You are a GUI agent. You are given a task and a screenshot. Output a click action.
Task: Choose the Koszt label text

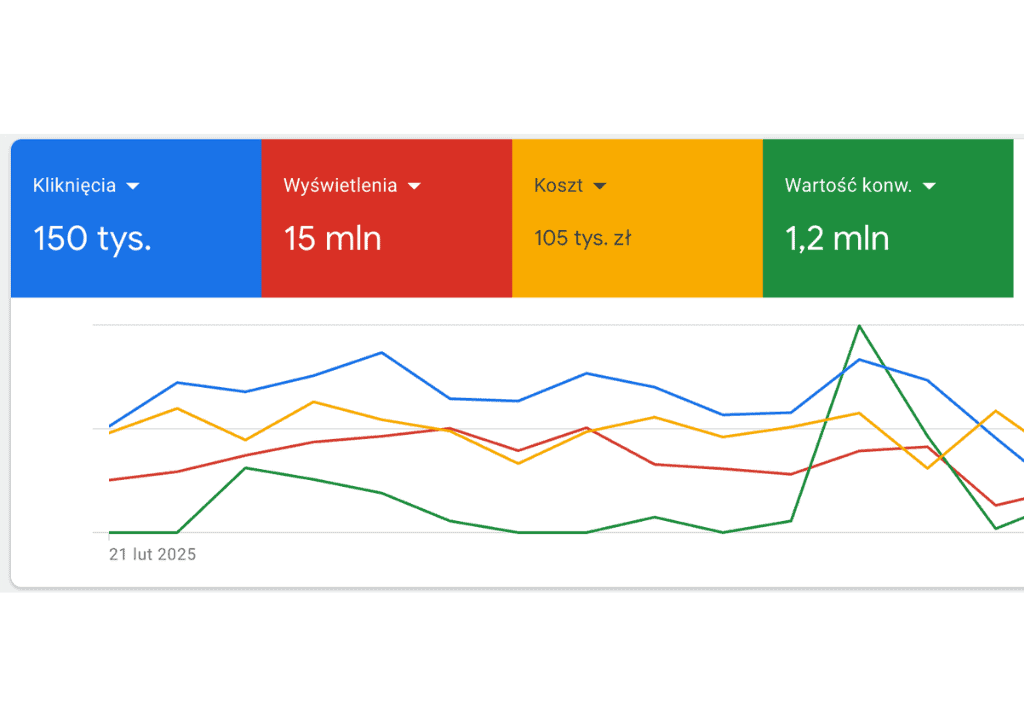click(x=558, y=186)
